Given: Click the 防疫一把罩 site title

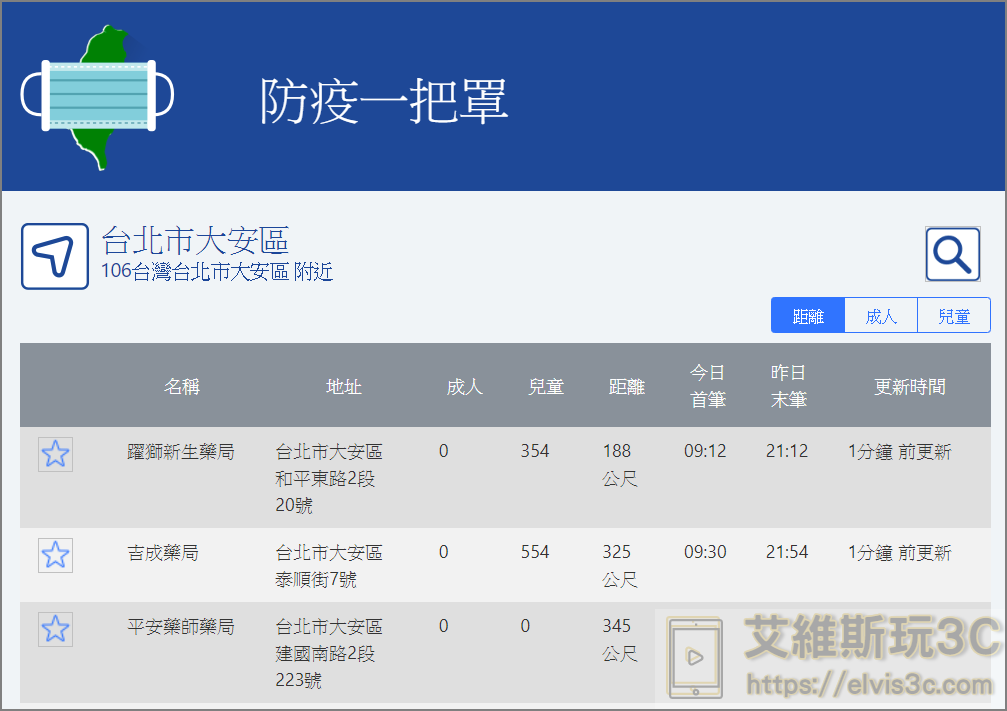Looking at the screenshot, I should click(x=384, y=101).
